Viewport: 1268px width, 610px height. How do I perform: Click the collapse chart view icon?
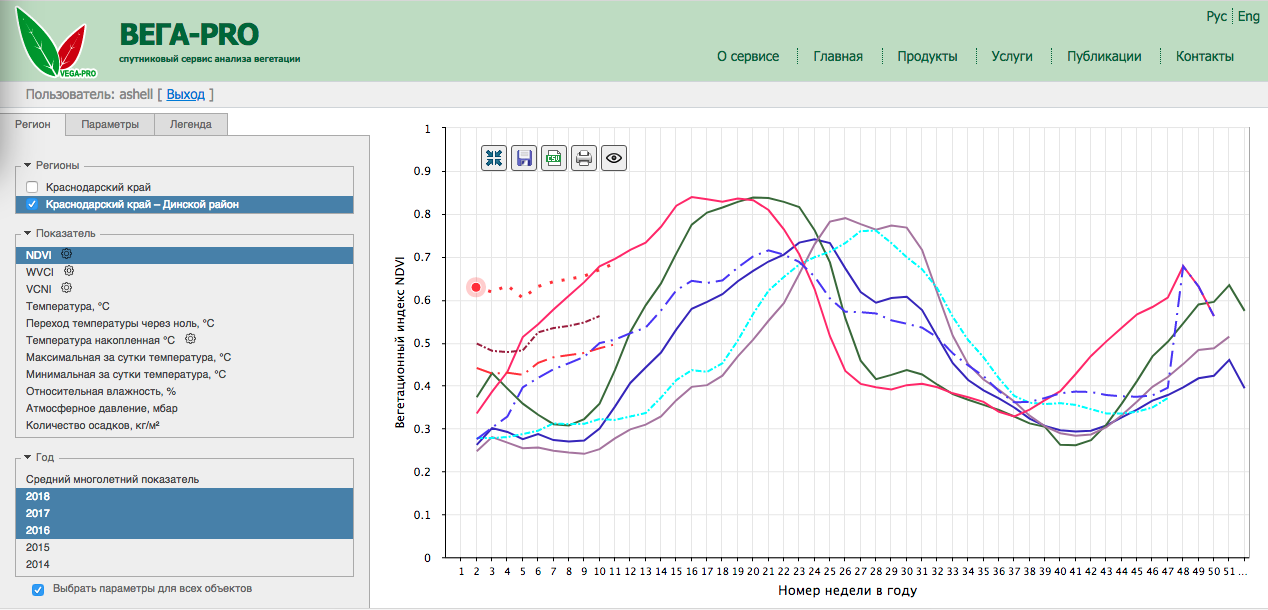(494, 157)
